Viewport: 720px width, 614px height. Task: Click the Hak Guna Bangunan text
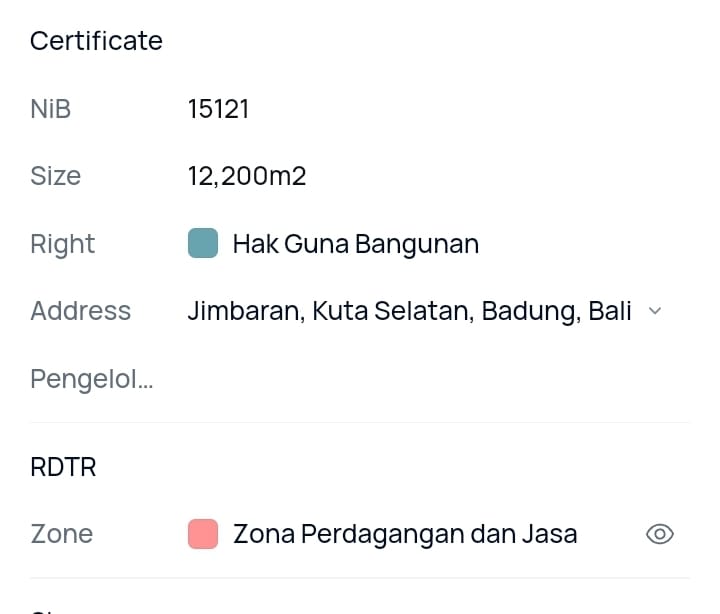(355, 243)
